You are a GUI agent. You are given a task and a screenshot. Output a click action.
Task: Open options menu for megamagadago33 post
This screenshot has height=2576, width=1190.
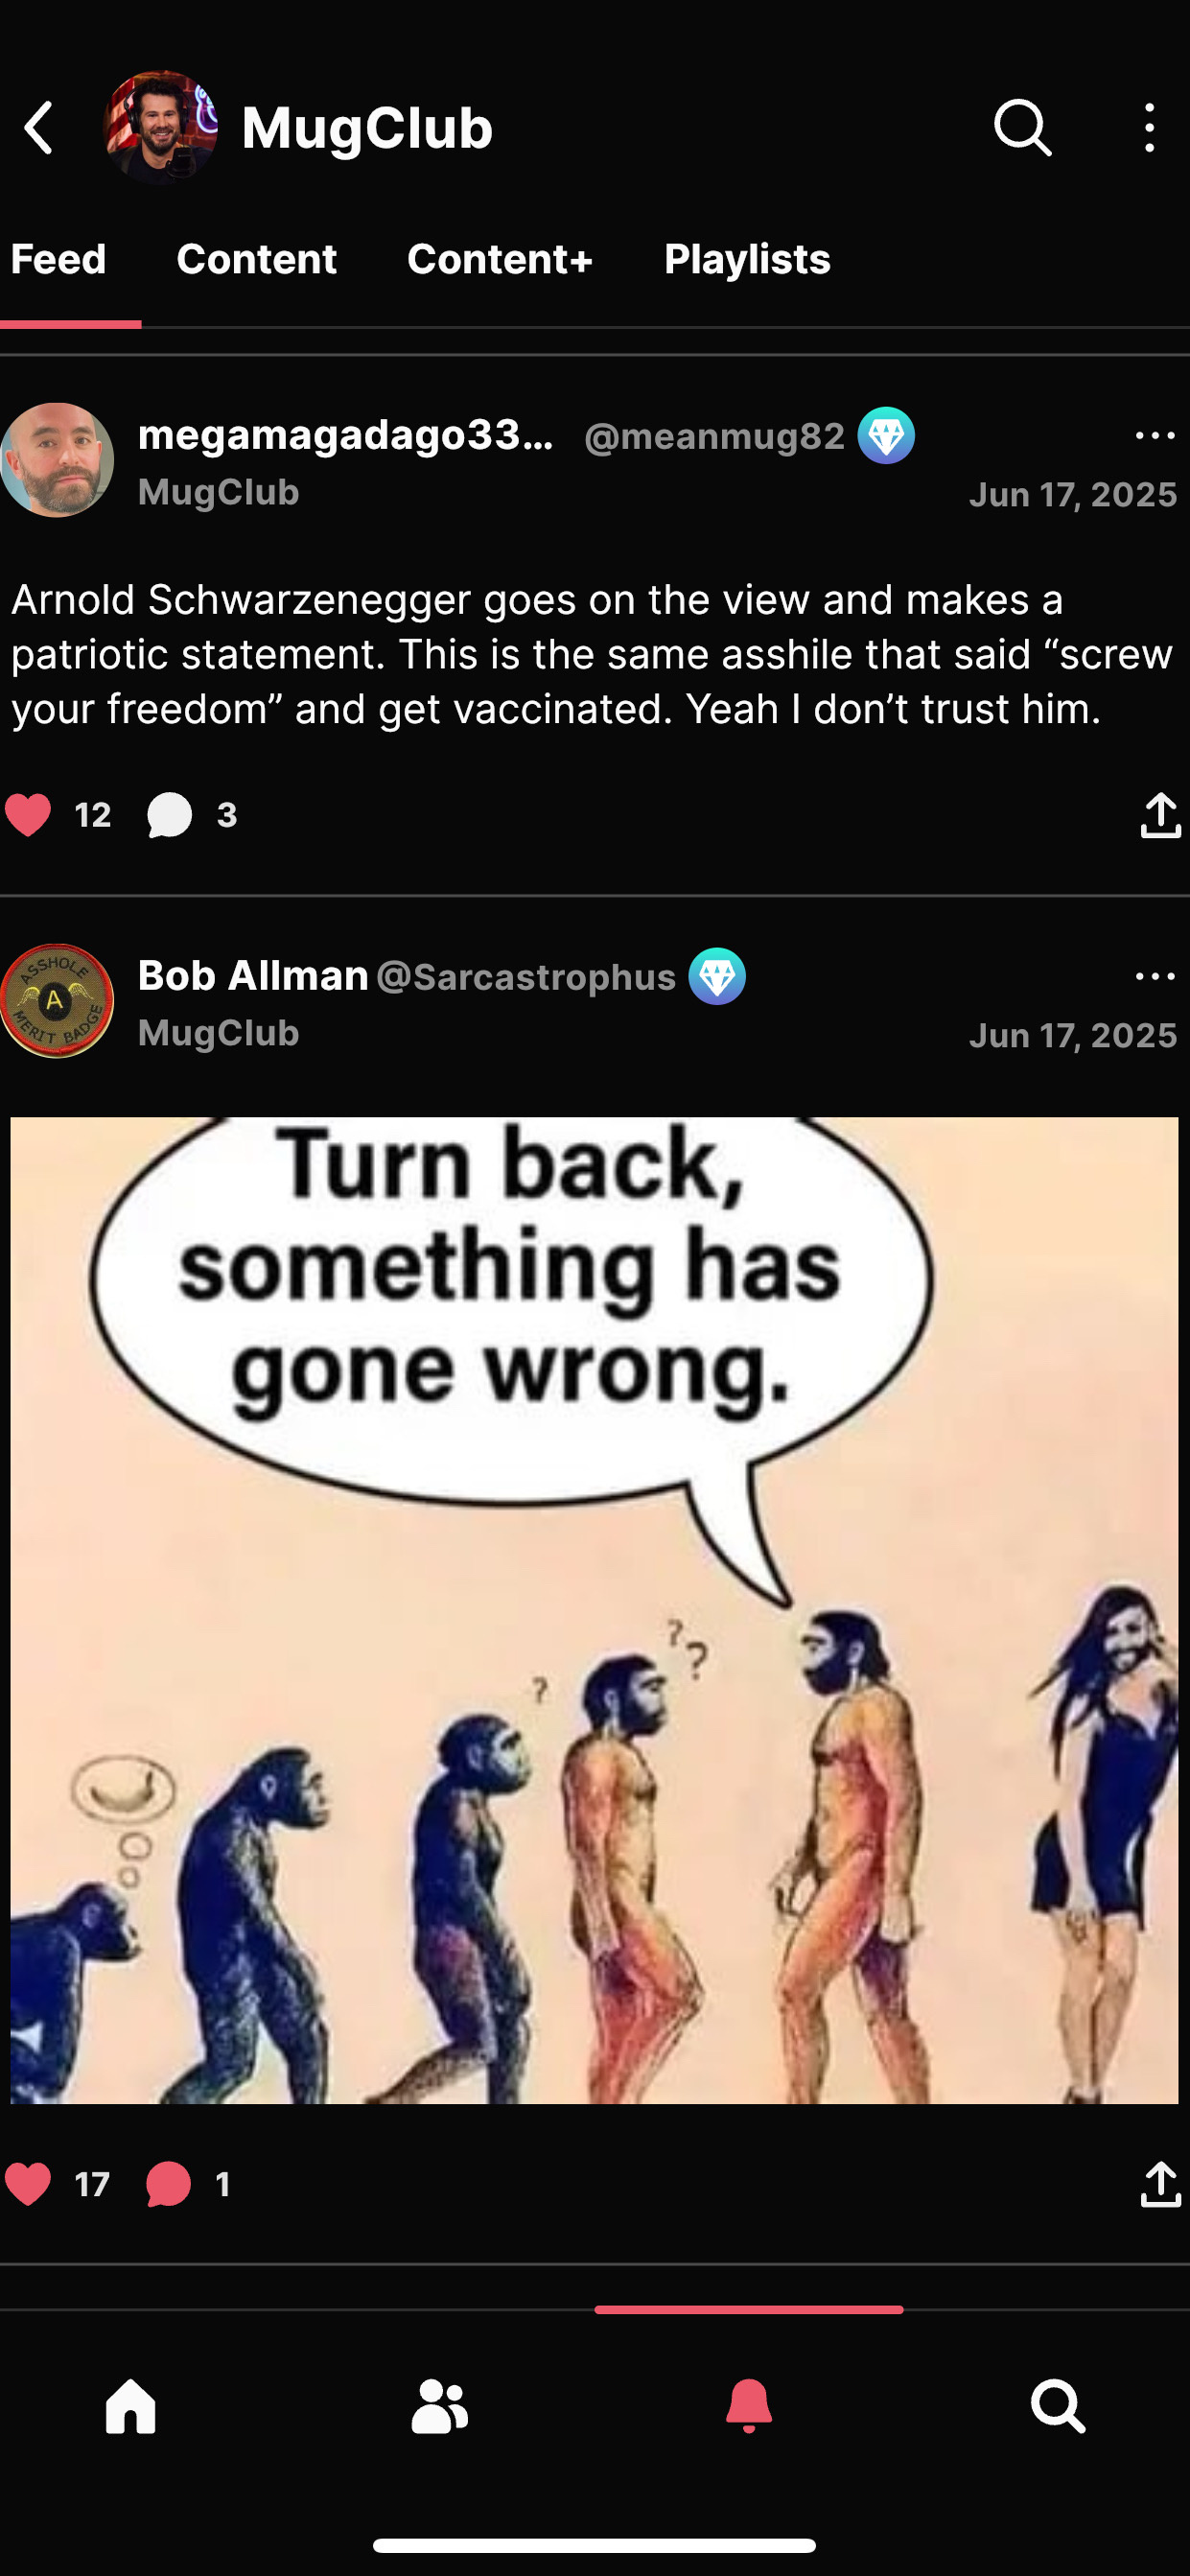(x=1155, y=436)
